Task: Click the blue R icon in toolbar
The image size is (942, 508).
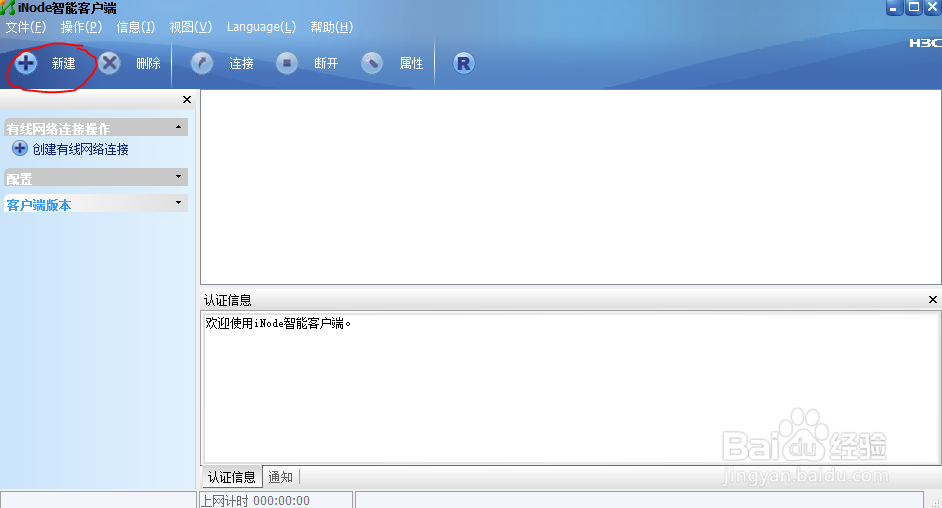Action: 464,63
